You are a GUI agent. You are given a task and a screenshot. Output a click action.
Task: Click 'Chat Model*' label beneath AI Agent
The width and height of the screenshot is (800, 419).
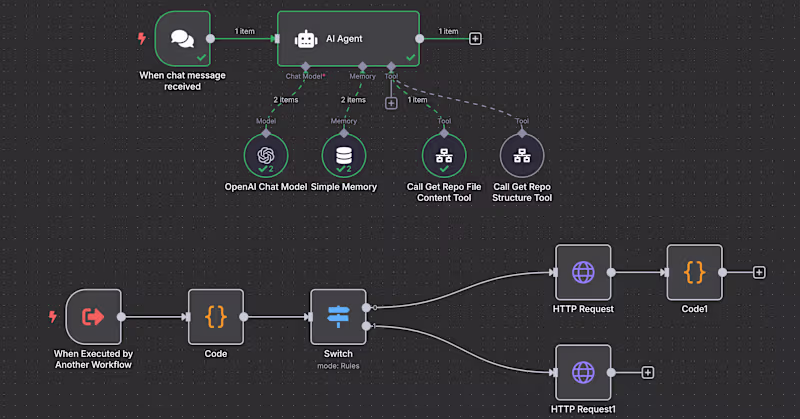pos(305,76)
